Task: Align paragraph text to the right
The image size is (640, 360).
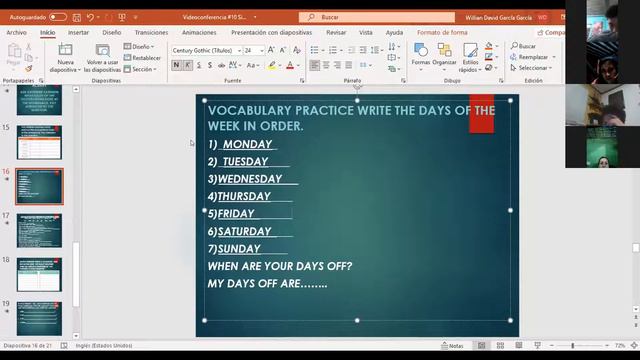Action: pos(337,65)
